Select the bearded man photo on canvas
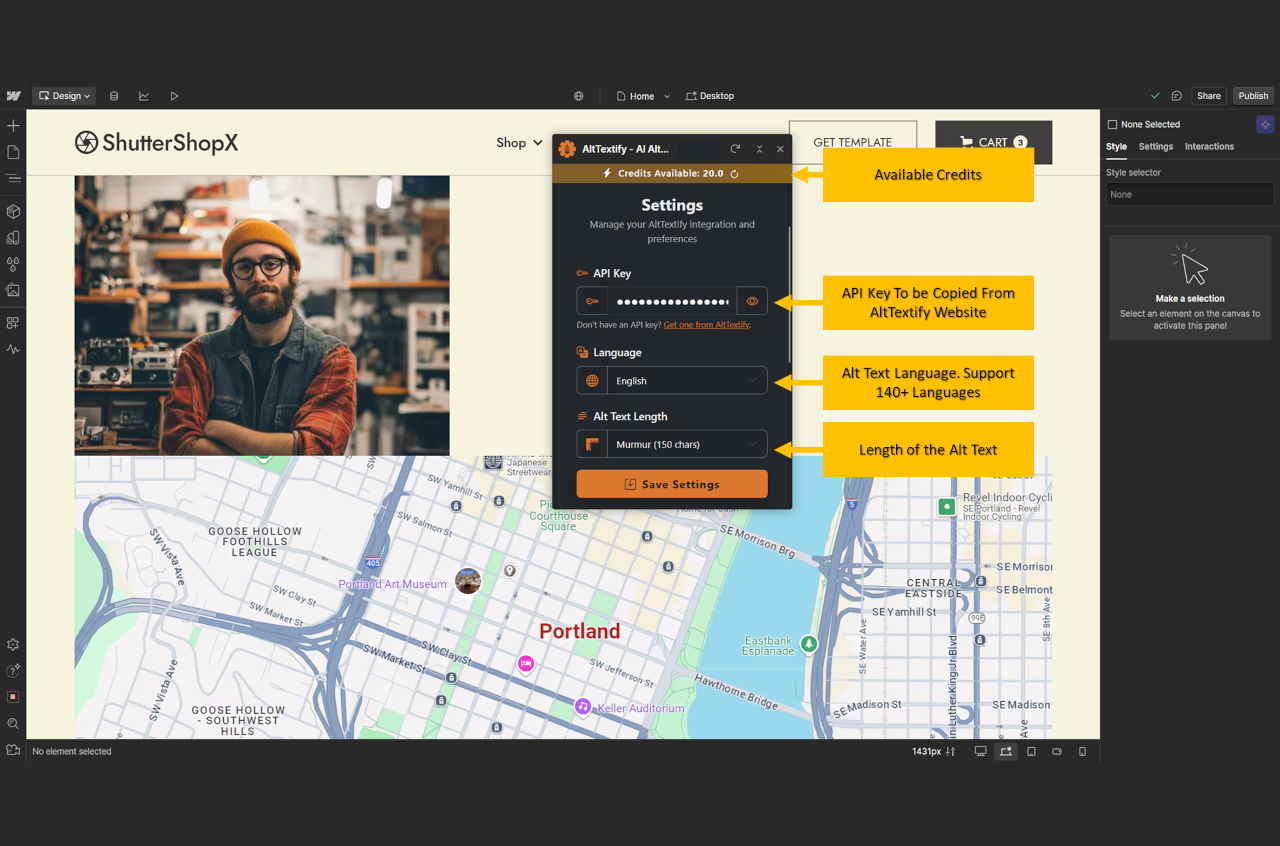Screen dimensions: 1280x846 click(x=262, y=315)
